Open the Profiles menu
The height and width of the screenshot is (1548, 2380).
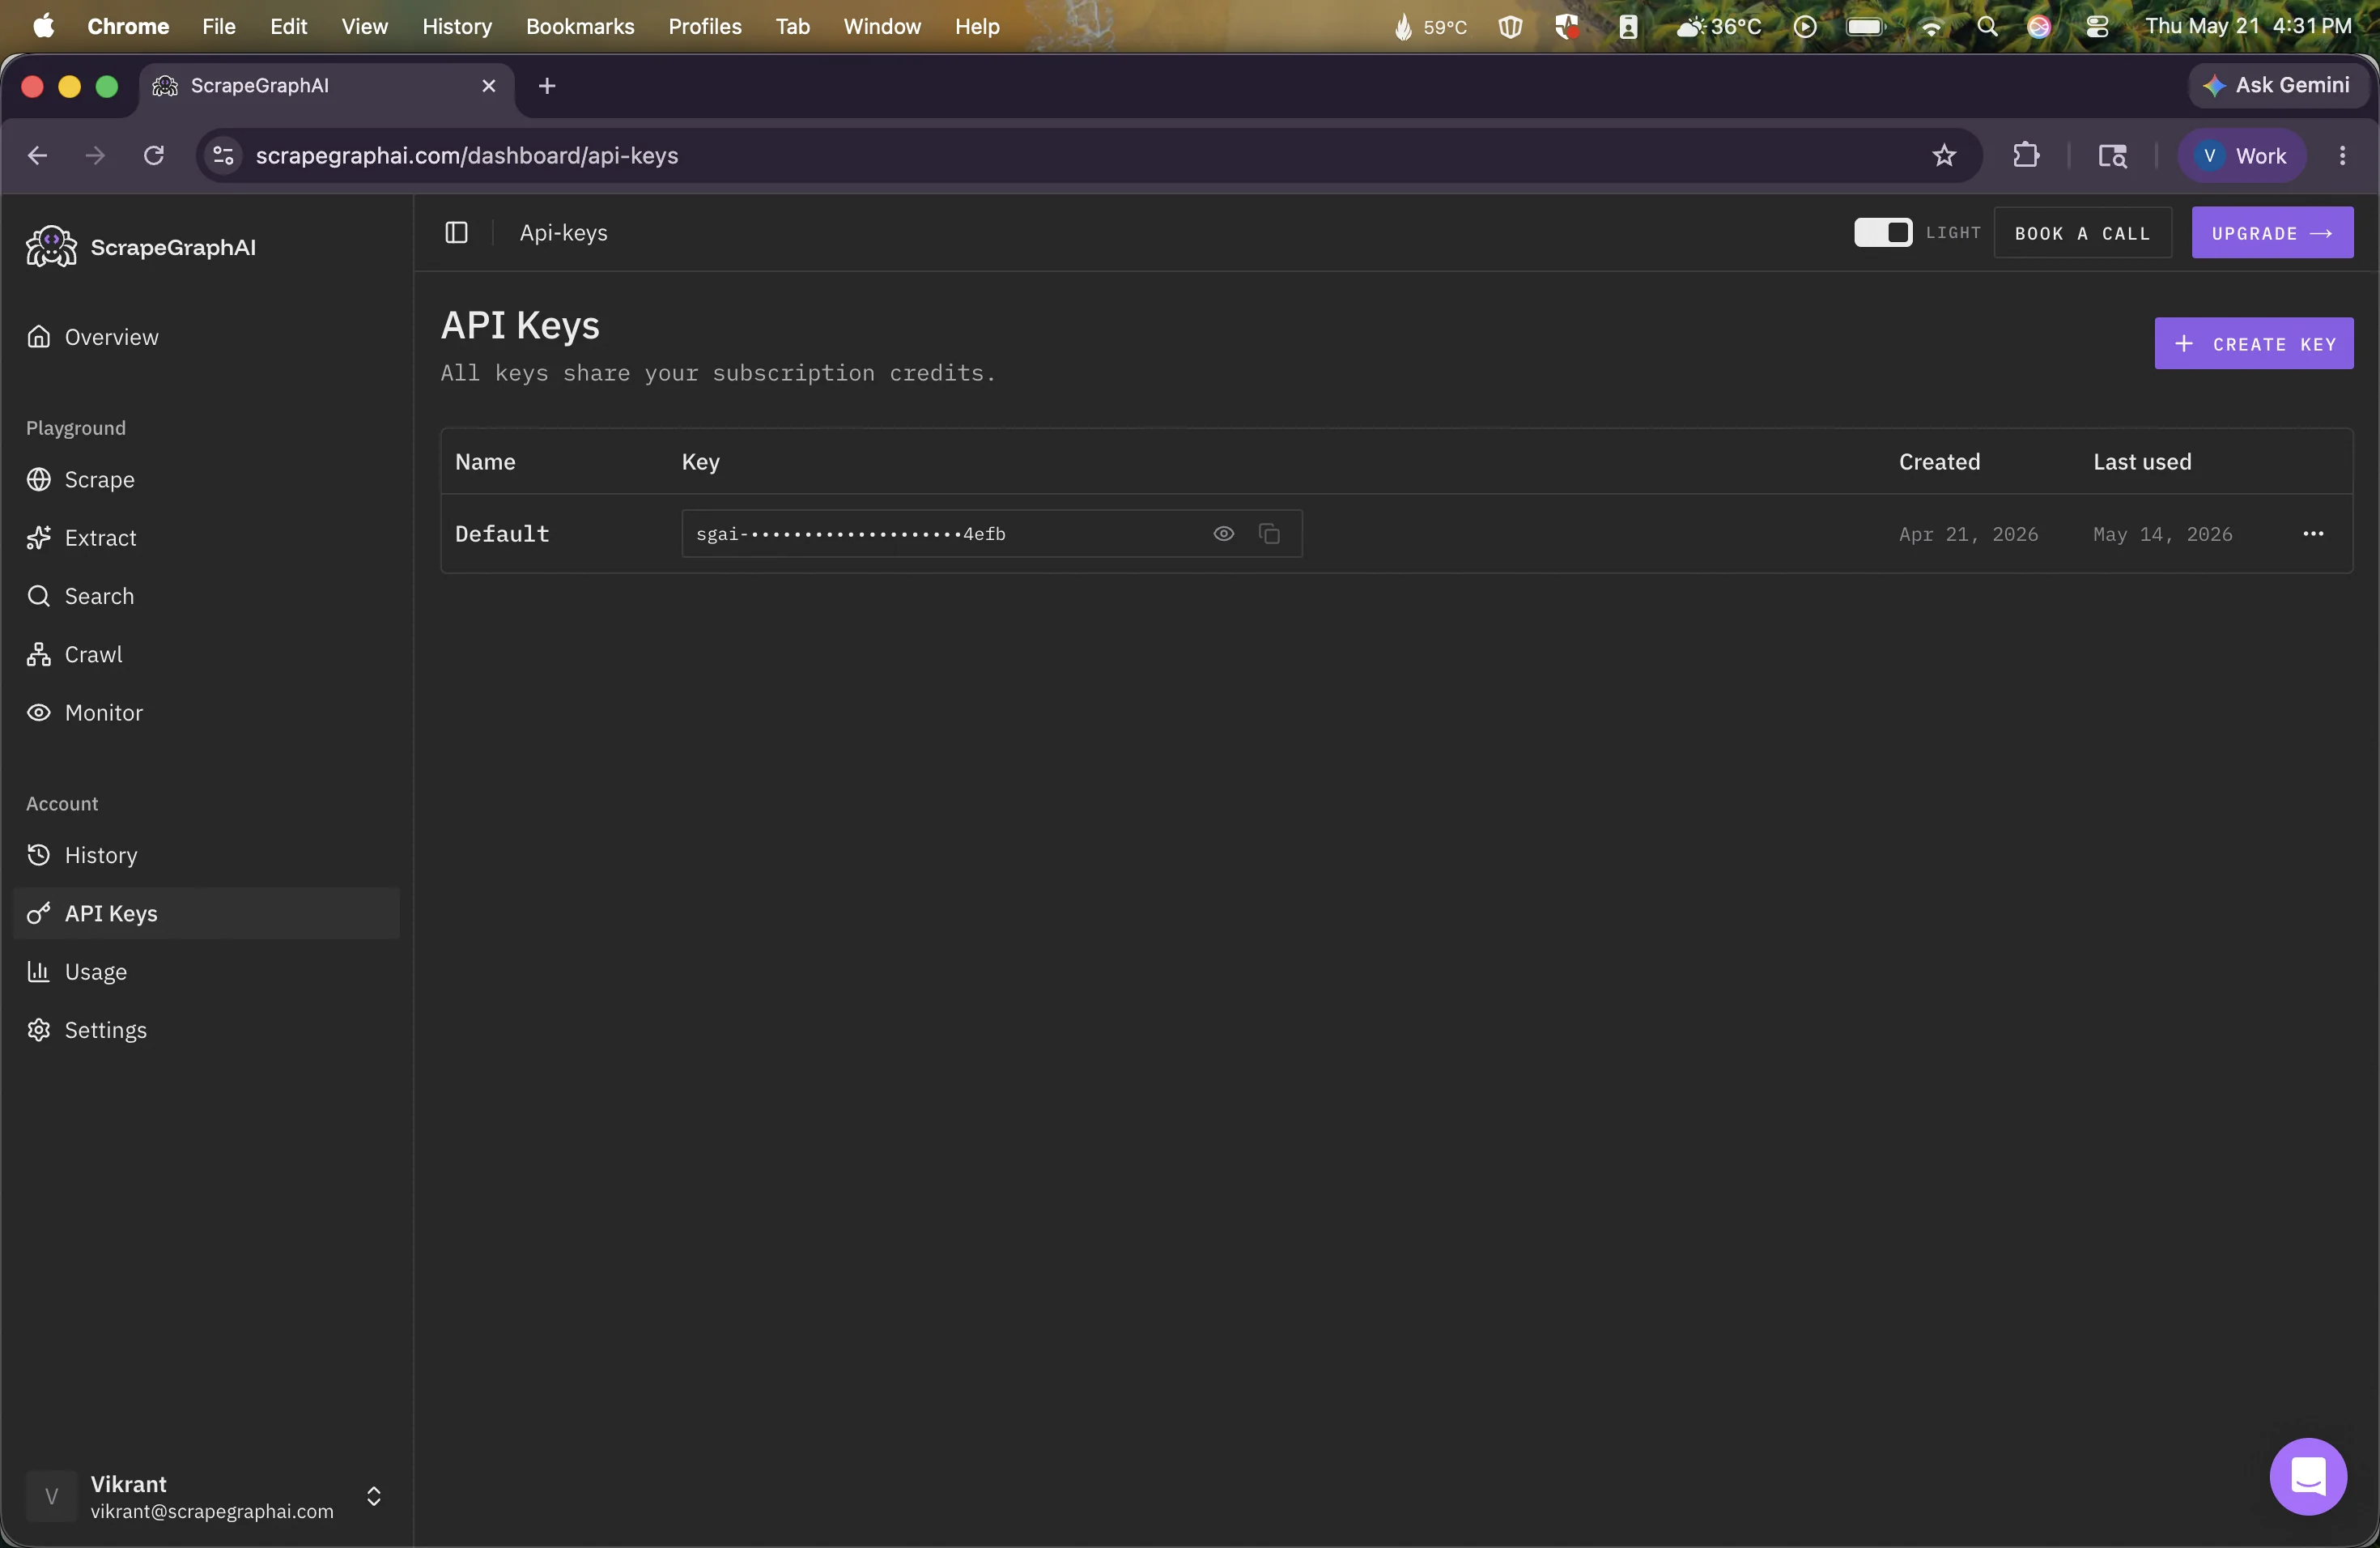click(x=705, y=26)
